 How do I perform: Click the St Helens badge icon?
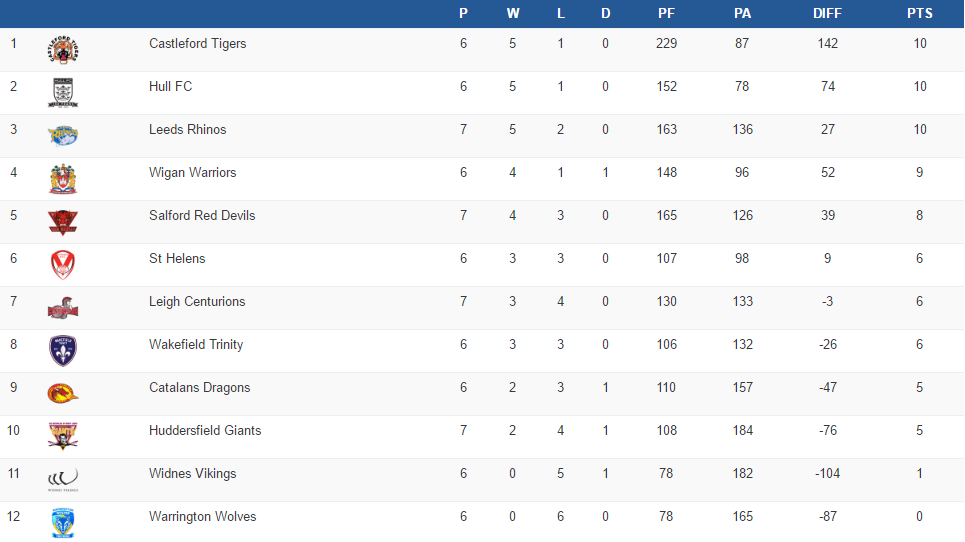[x=63, y=264]
